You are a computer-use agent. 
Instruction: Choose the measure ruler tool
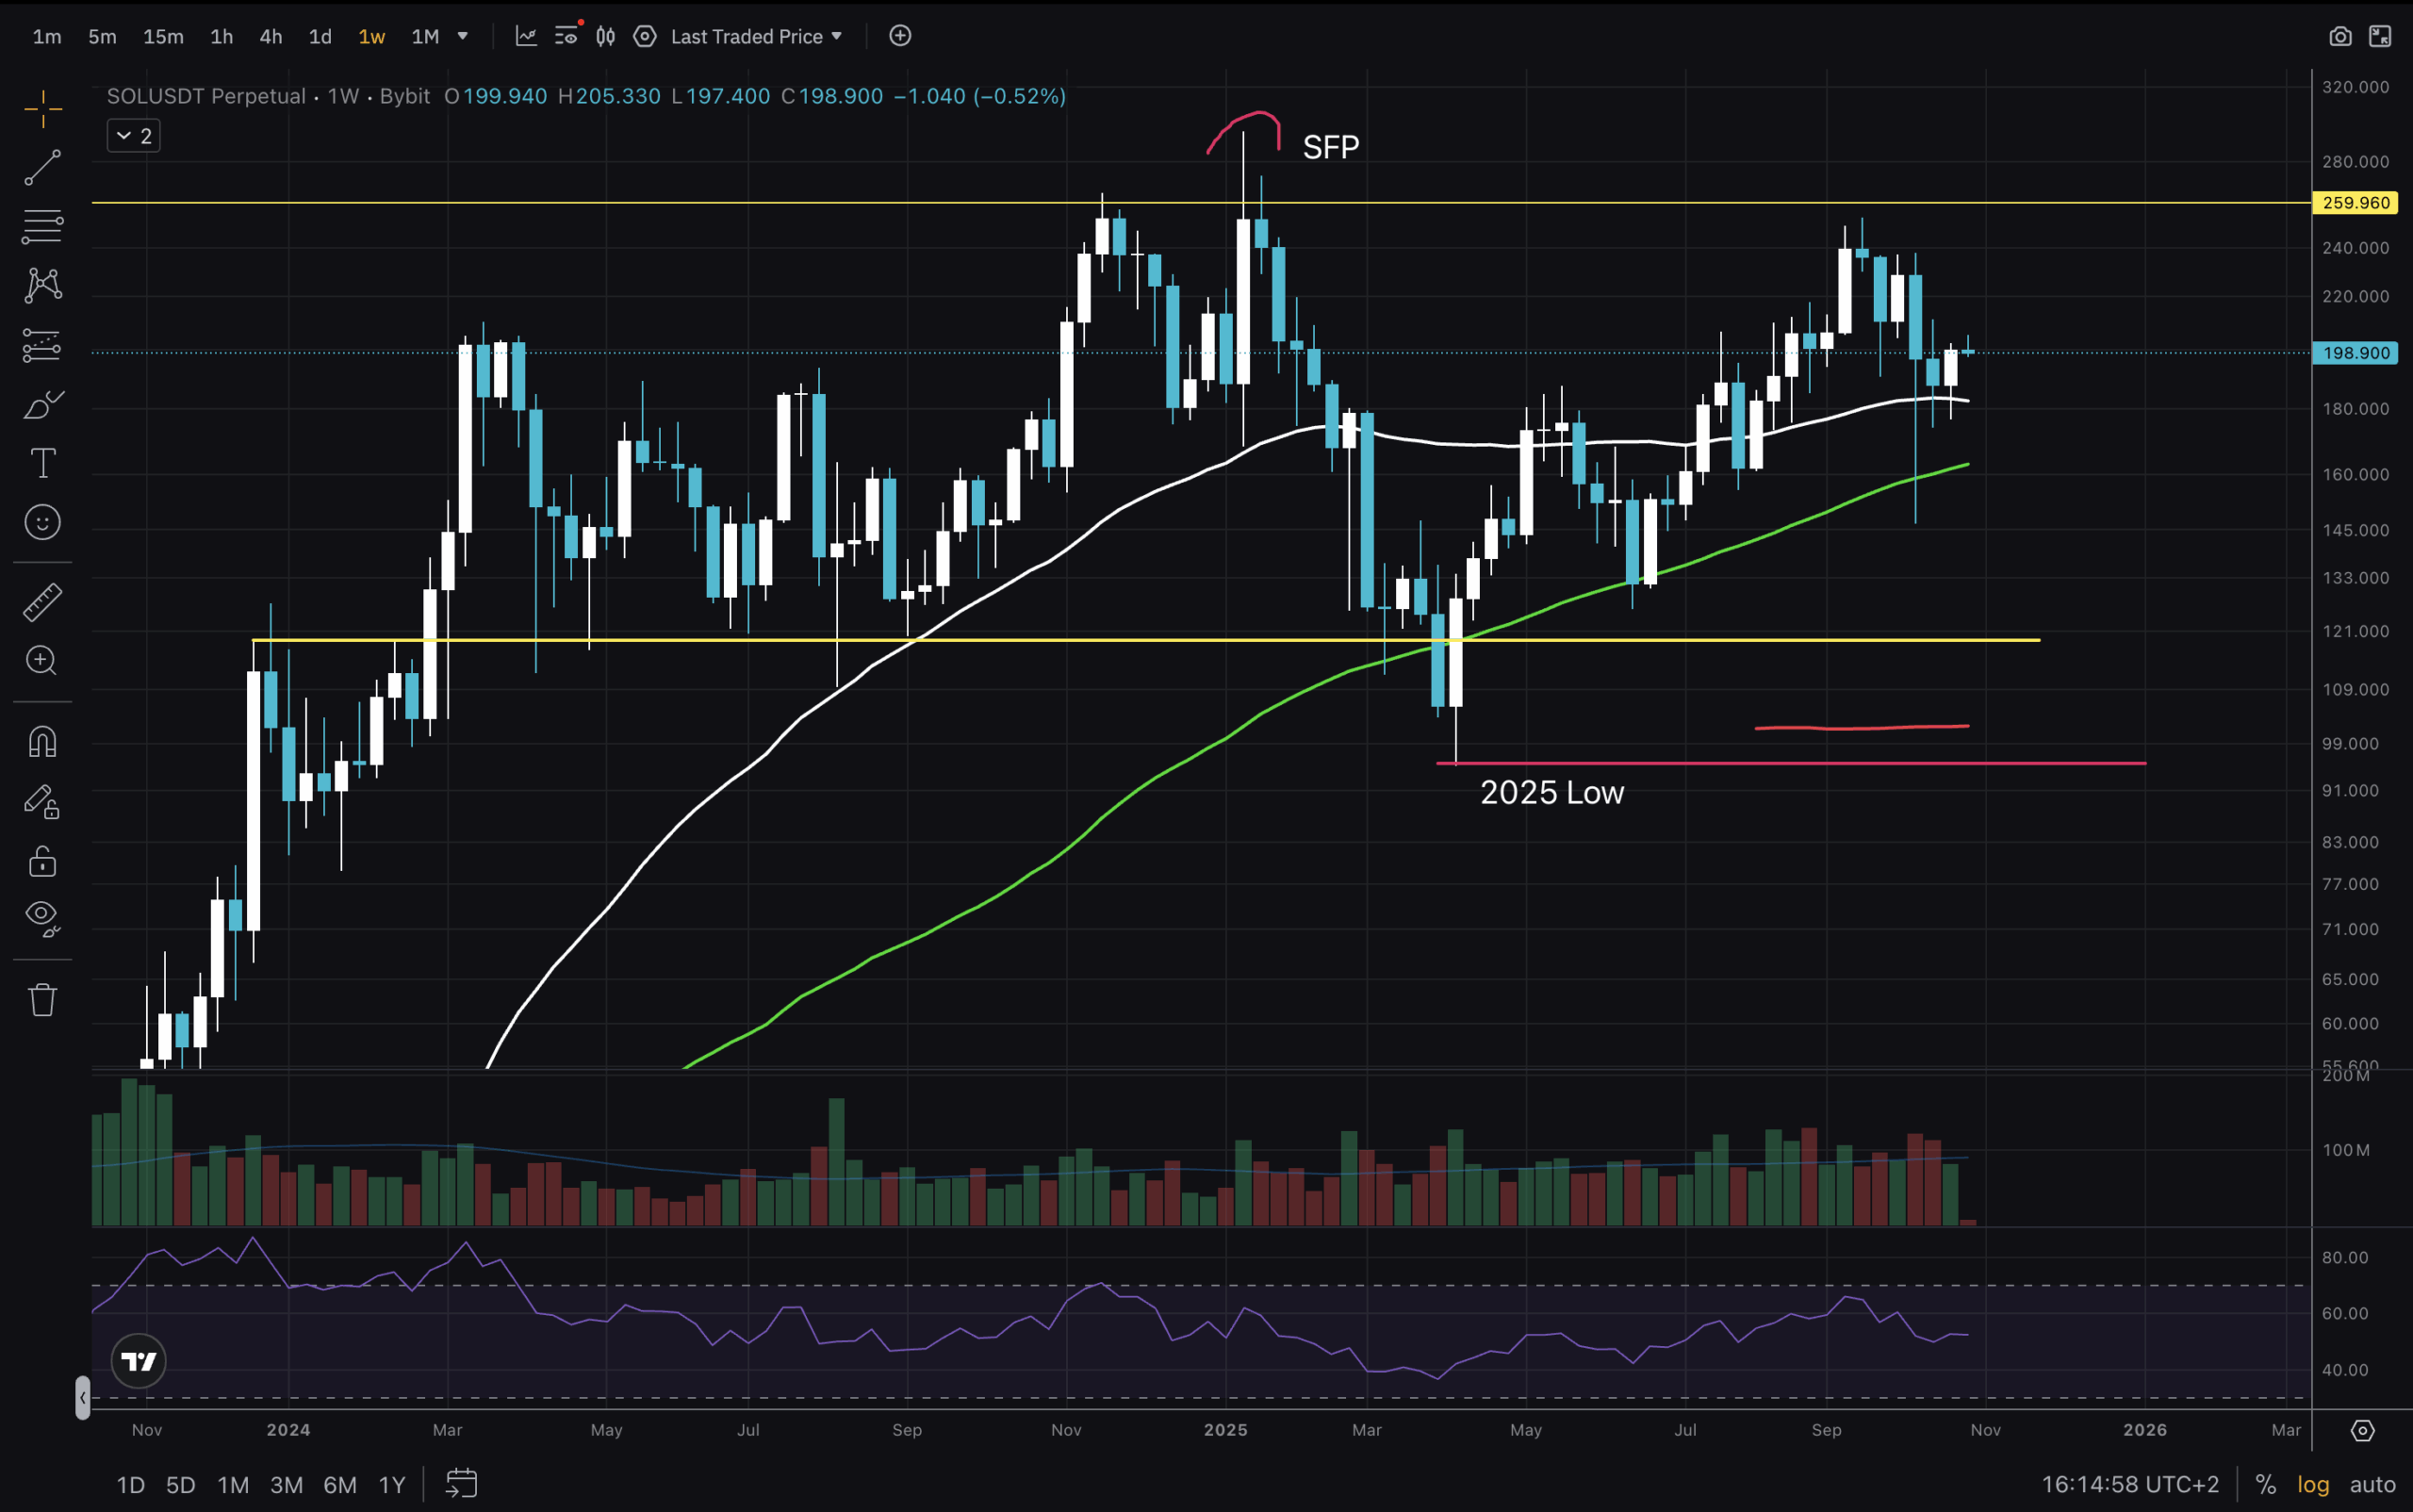[x=42, y=602]
